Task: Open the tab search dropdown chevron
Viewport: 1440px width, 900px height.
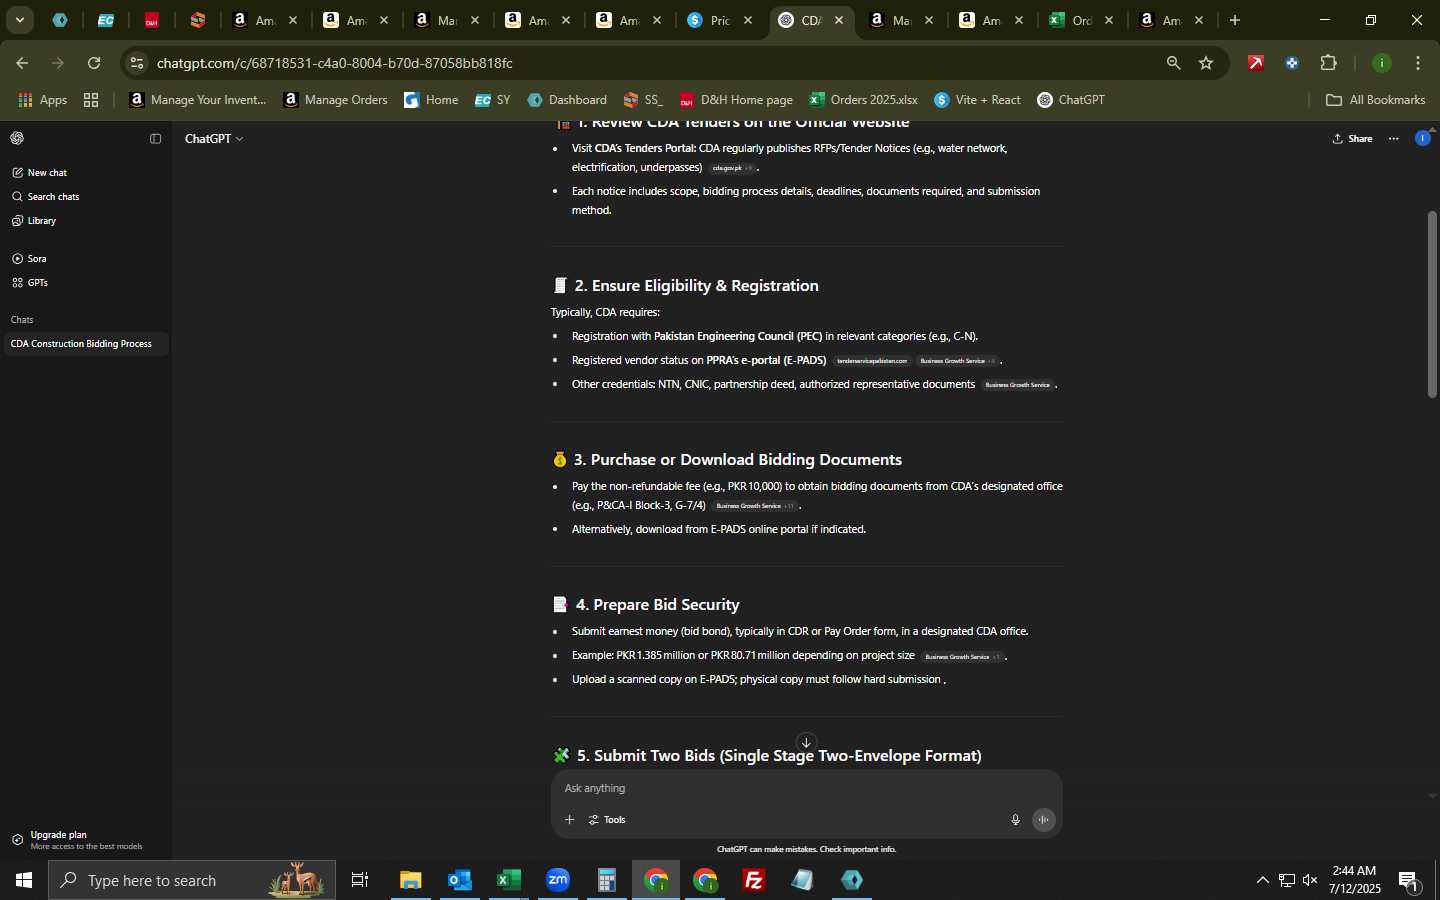Action: pos(19,20)
